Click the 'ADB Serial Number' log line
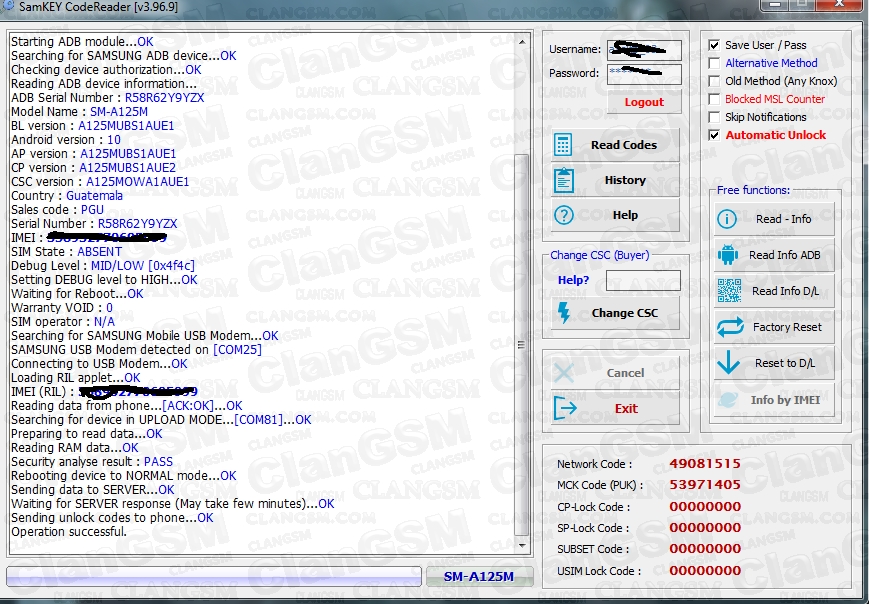 pyautogui.click(x=108, y=98)
